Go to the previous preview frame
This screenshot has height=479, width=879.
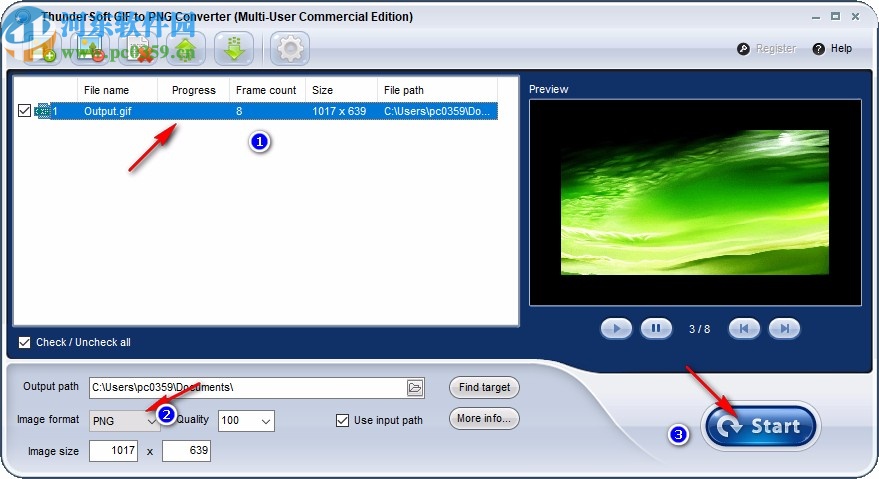coord(744,329)
